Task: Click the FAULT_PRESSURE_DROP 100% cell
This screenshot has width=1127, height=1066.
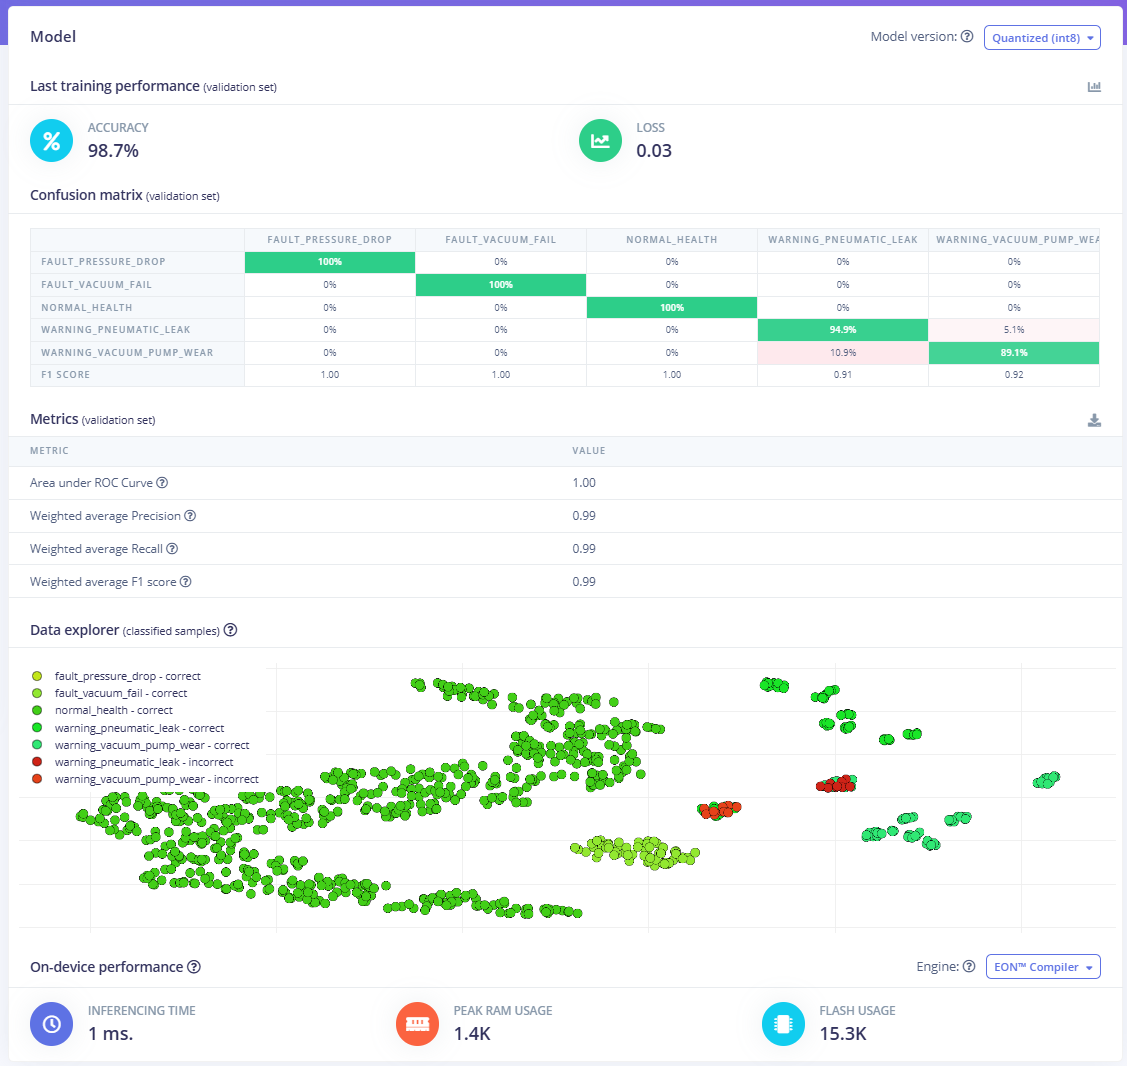Action: coord(330,262)
